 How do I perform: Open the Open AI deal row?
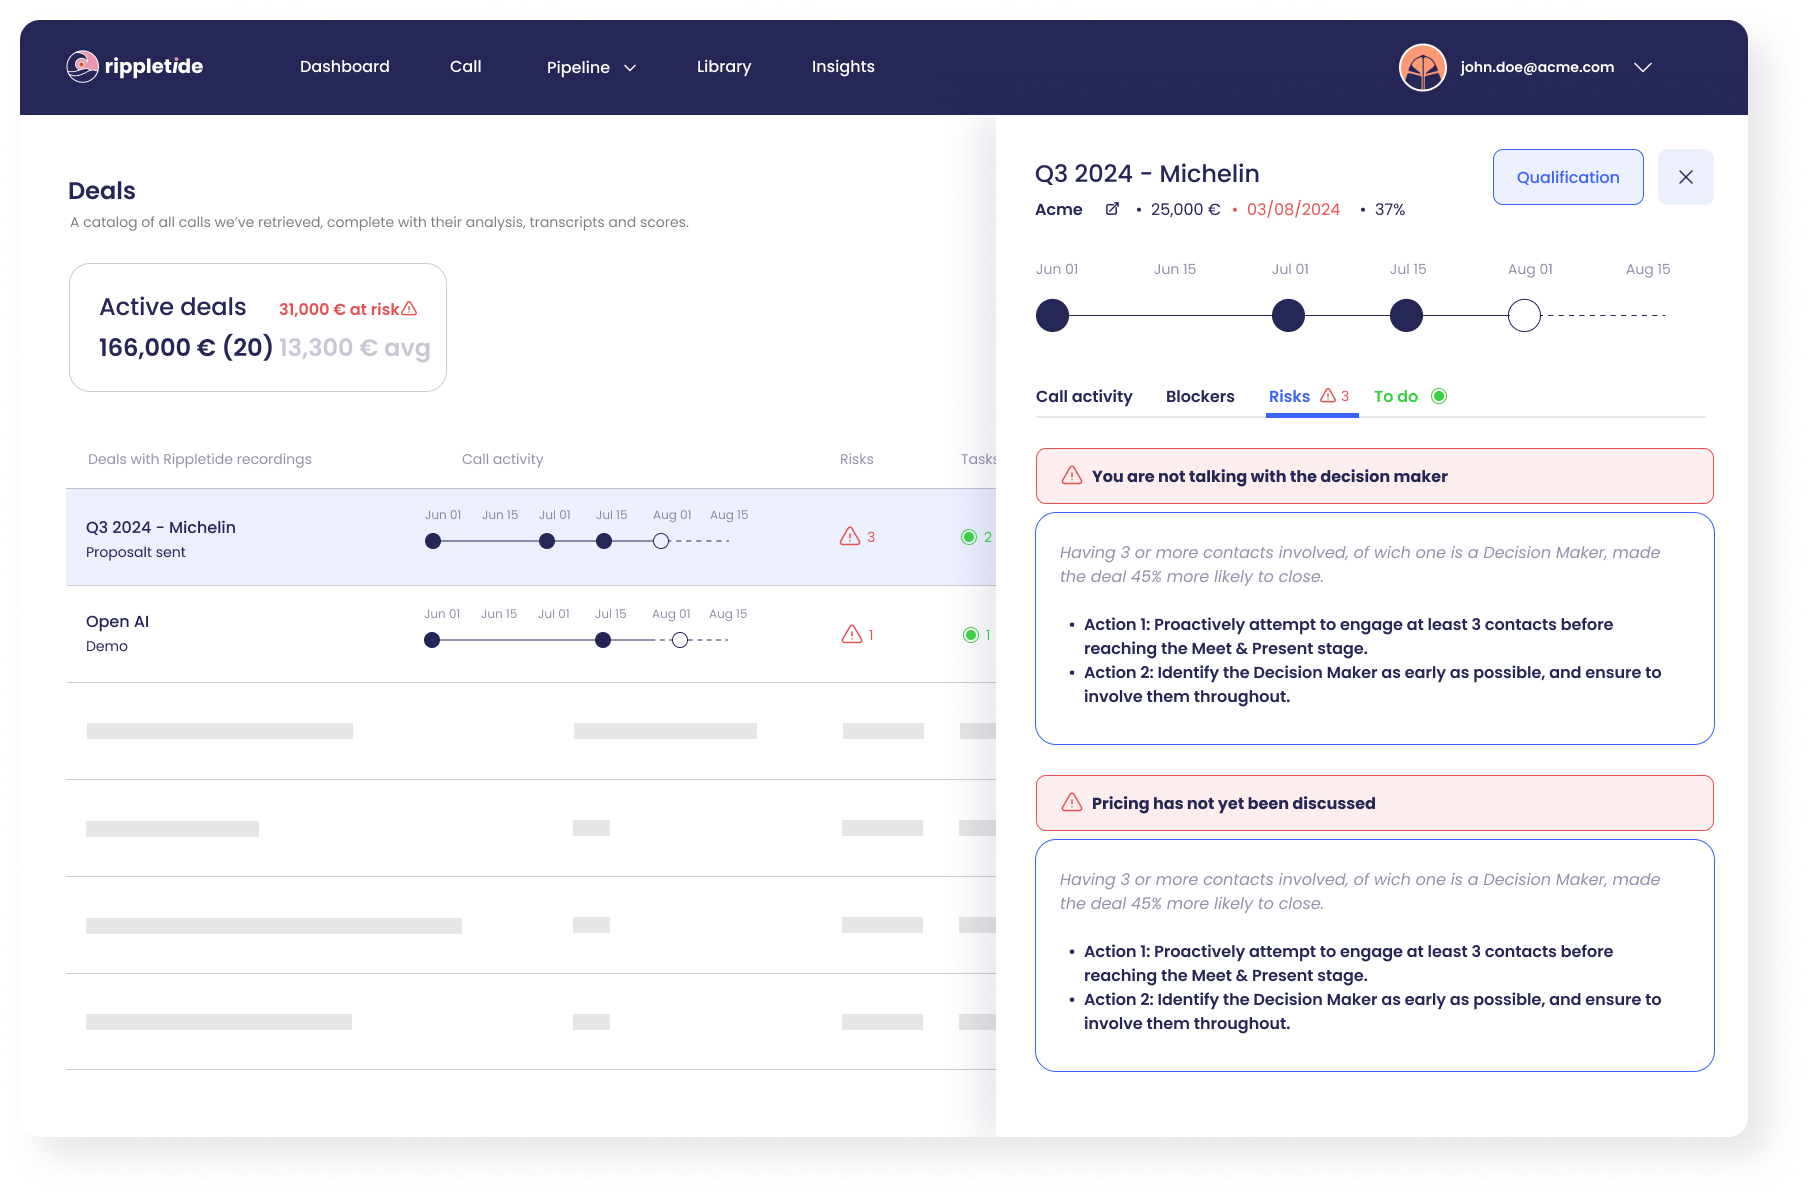point(531,634)
